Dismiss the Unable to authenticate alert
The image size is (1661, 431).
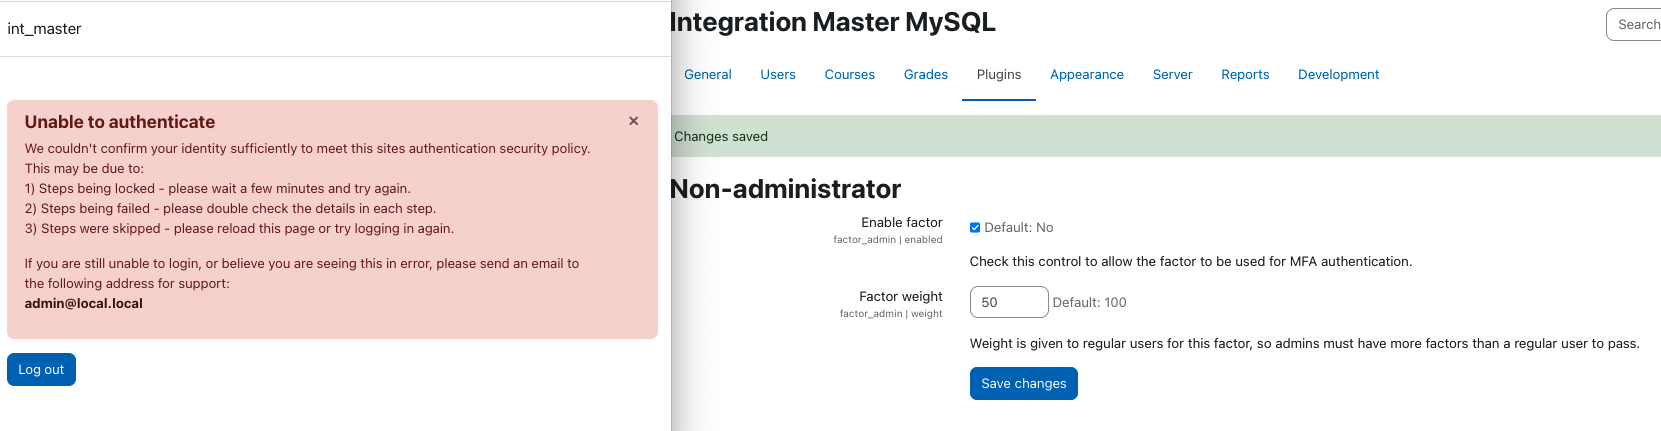tap(633, 121)
